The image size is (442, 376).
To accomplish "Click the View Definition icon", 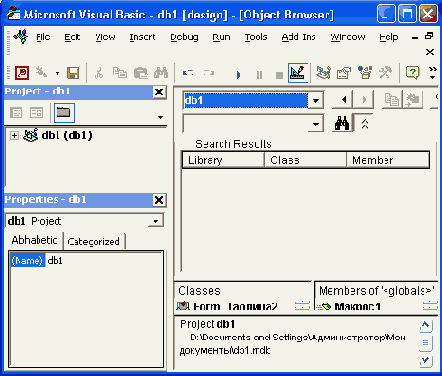I will tap(413, 99).
